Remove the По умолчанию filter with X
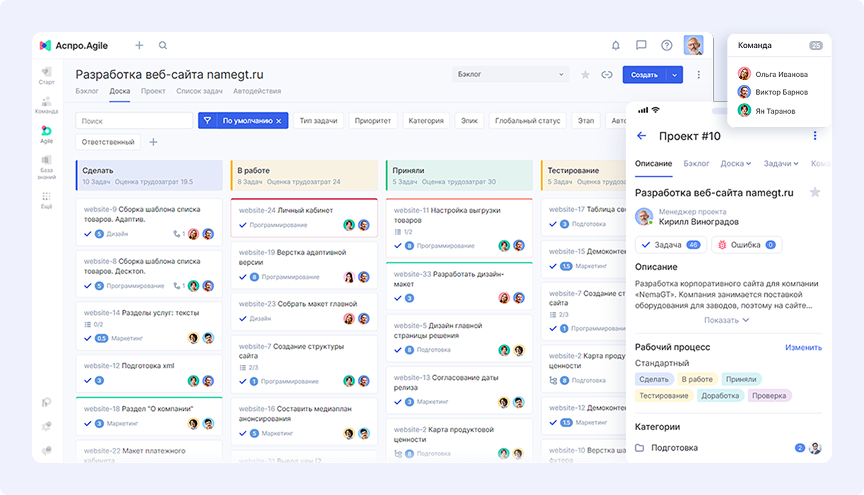The height and width of the screenshot is (495, 864). point(279,121)
